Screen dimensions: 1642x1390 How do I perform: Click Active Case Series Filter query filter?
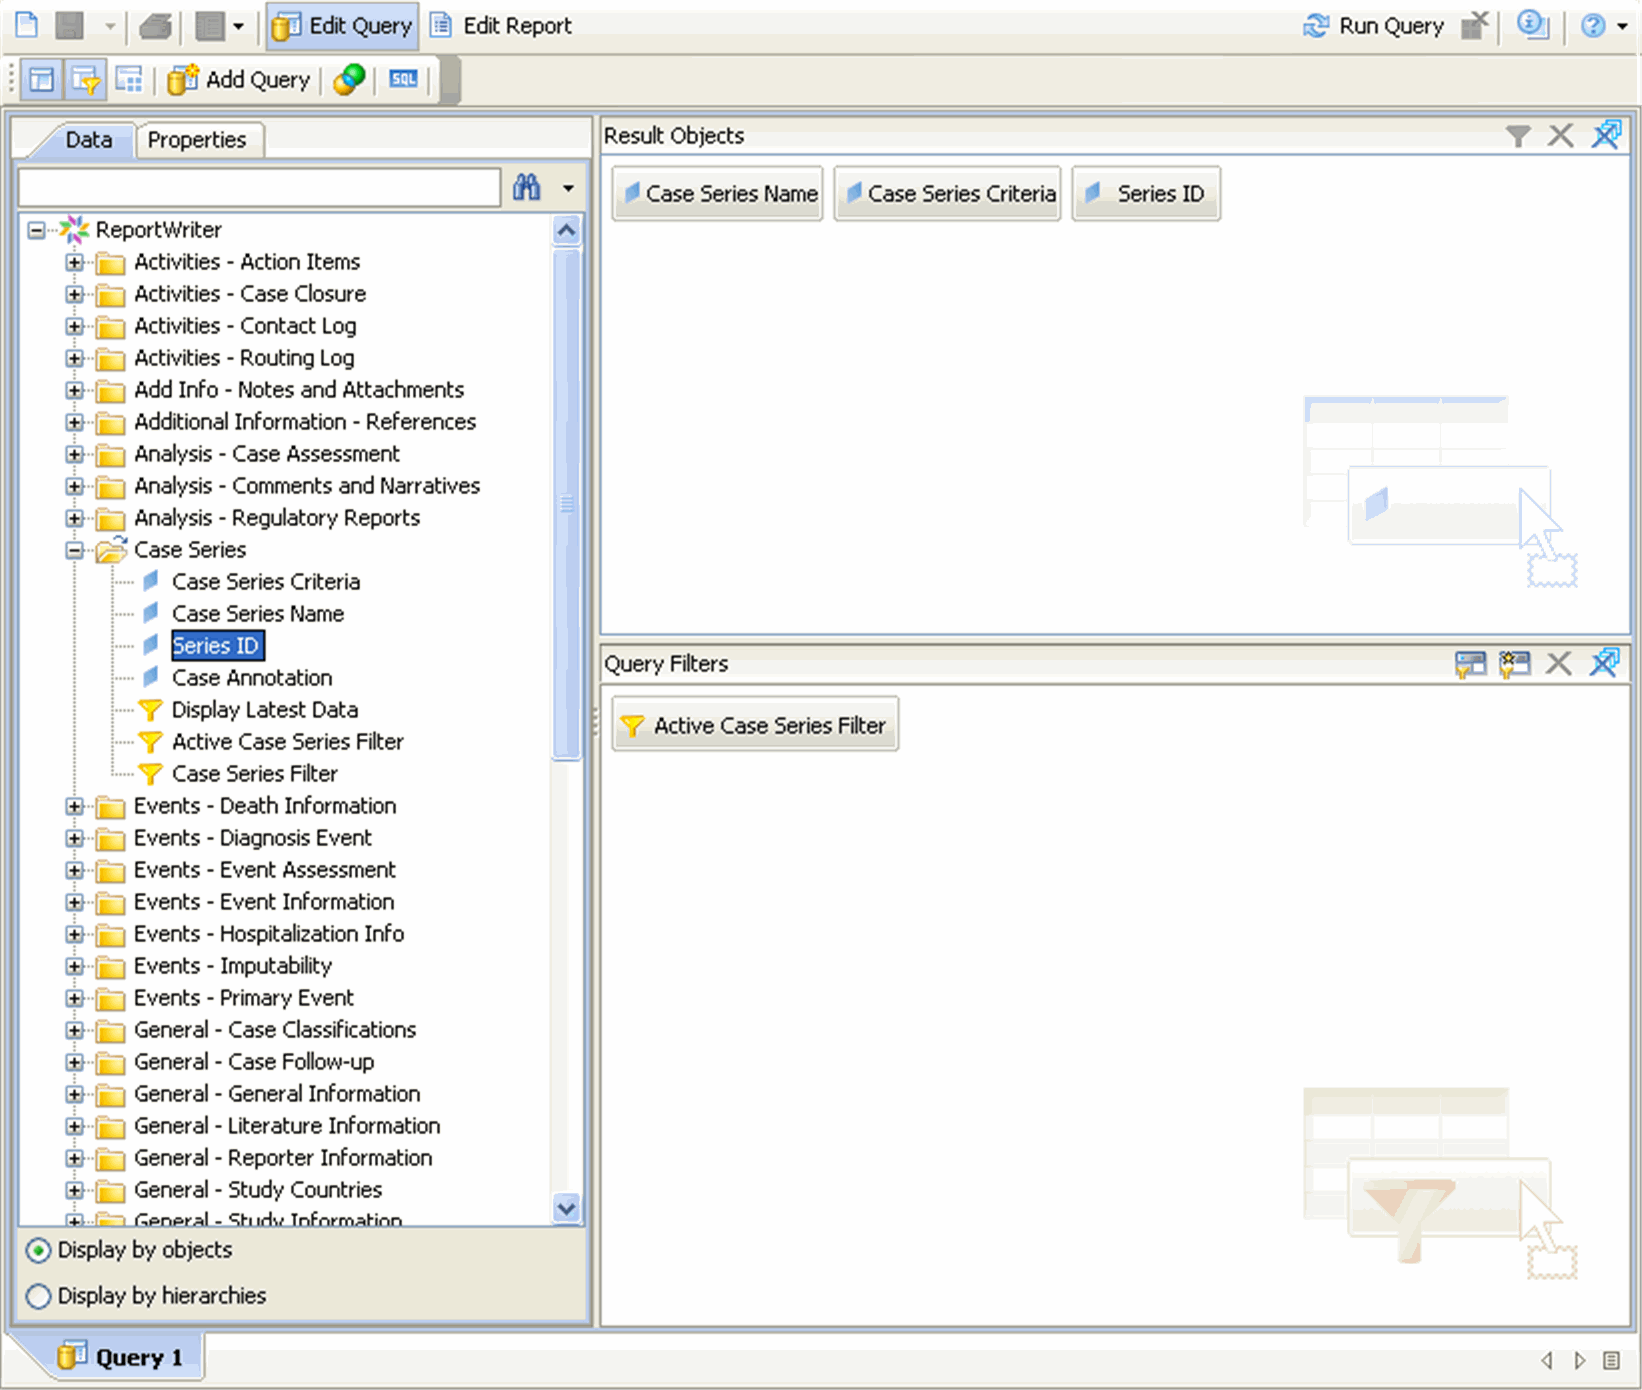tap(756, 725)
